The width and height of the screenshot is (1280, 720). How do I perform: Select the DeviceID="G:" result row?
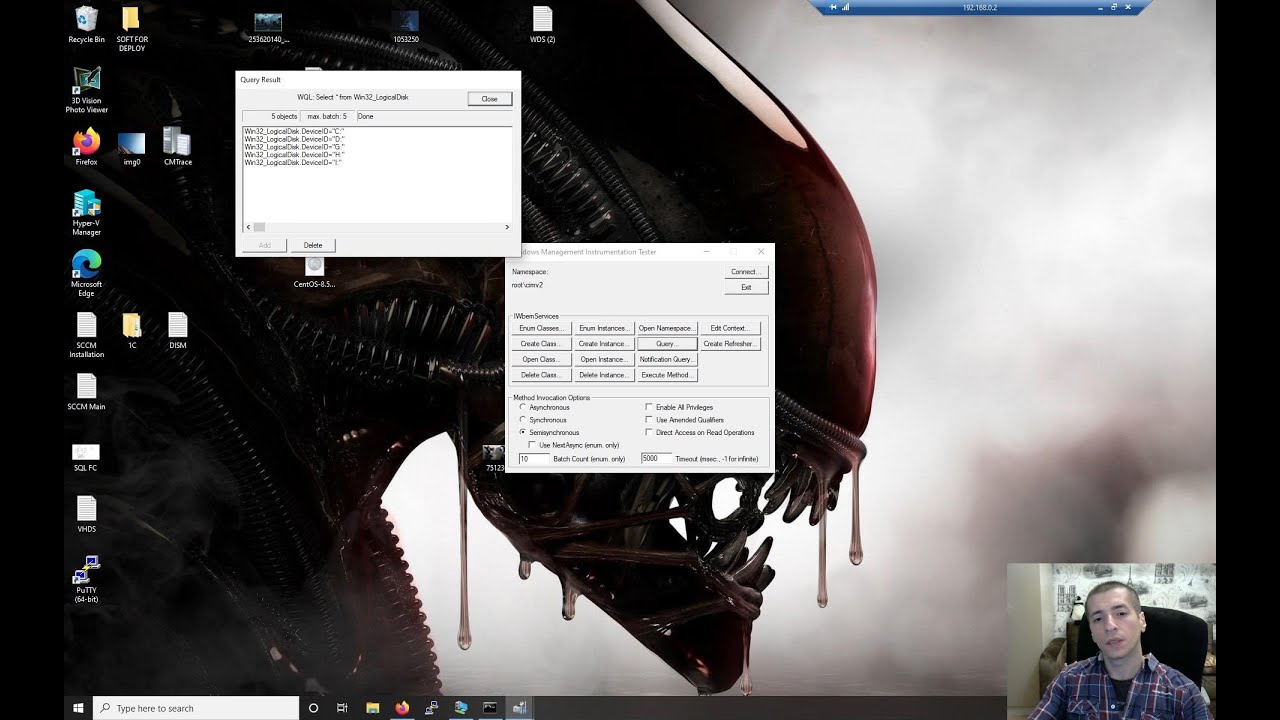point(294,147)
